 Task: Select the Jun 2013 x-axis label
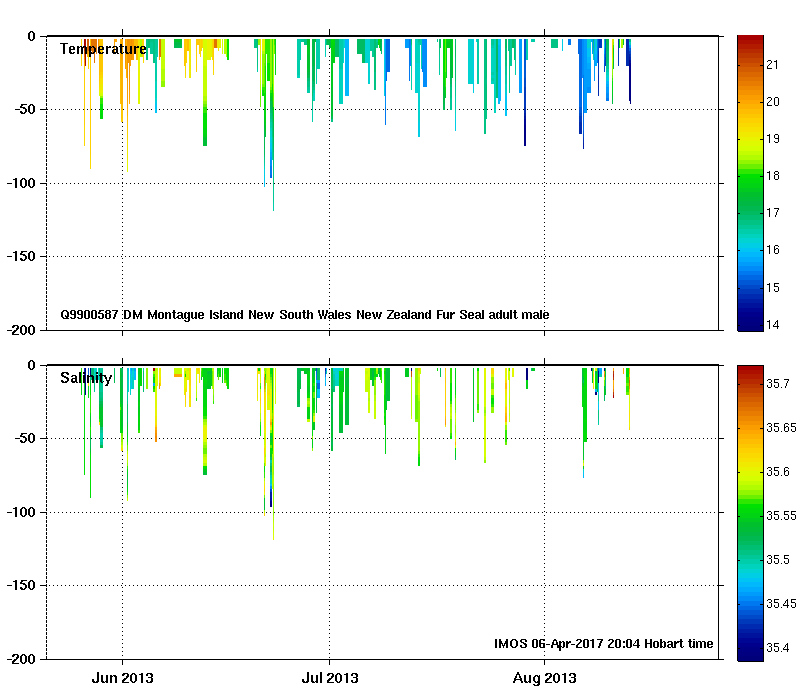coord(123,678)
